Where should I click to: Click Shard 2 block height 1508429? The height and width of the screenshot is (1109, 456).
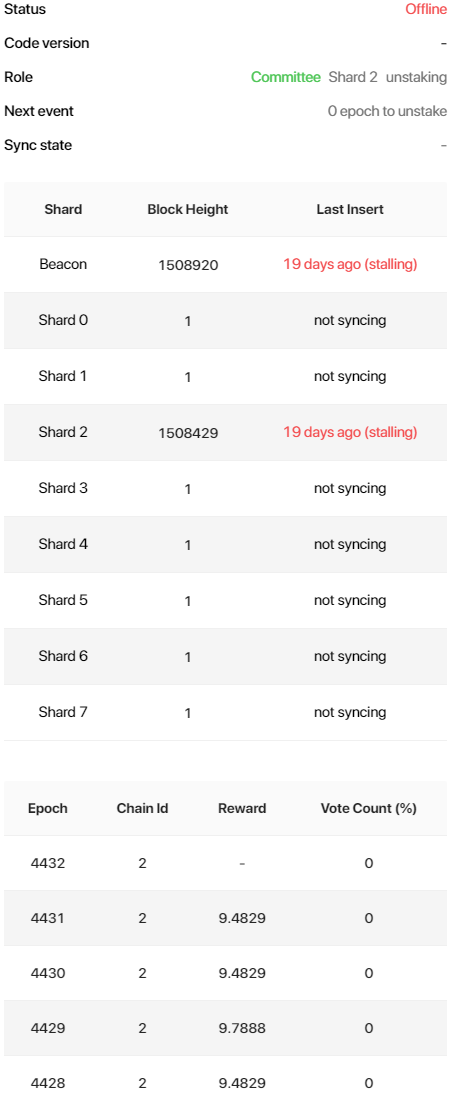(187, 433)
